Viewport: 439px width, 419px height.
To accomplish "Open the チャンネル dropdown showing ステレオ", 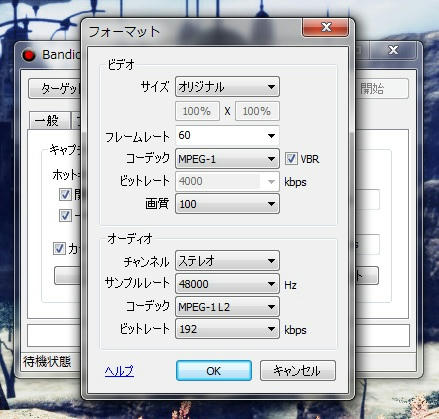I will [227, 261].
